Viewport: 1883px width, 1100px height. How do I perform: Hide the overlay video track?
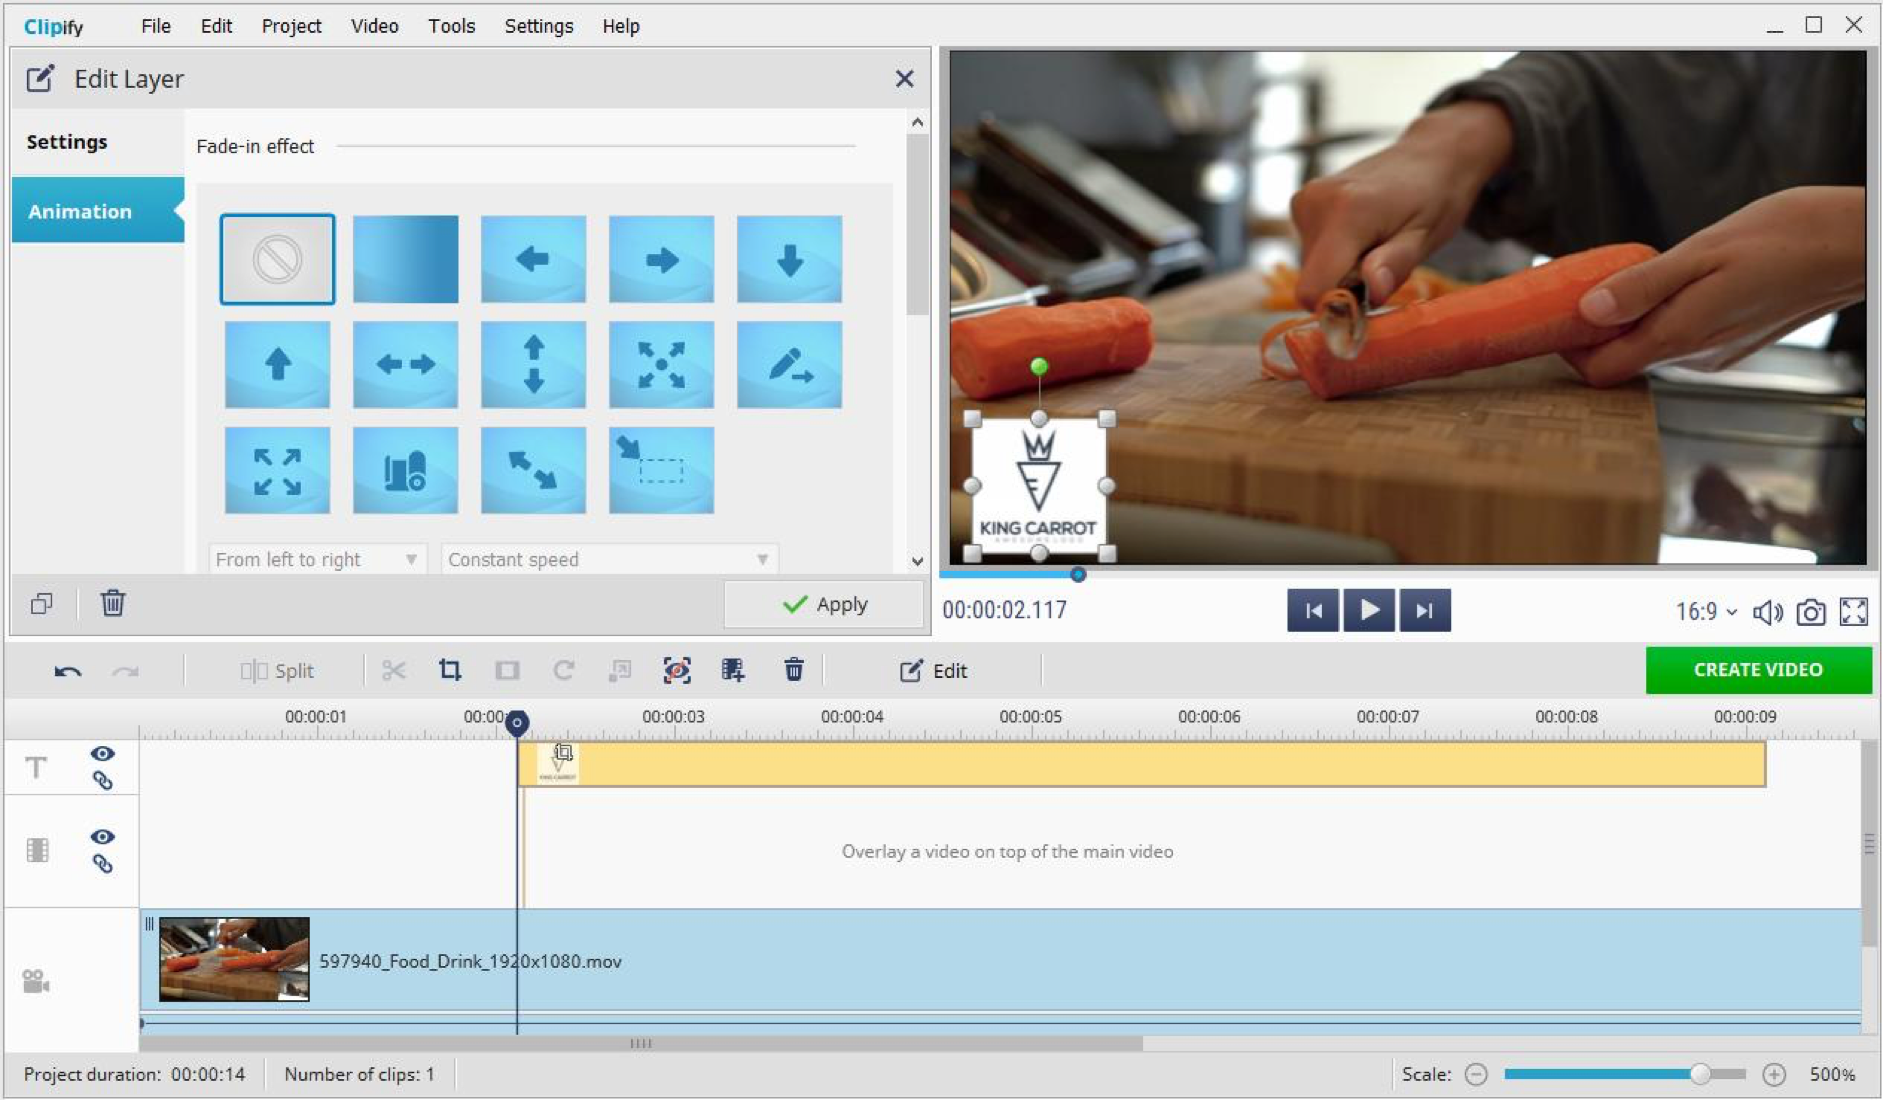click(x=103, y=837)
